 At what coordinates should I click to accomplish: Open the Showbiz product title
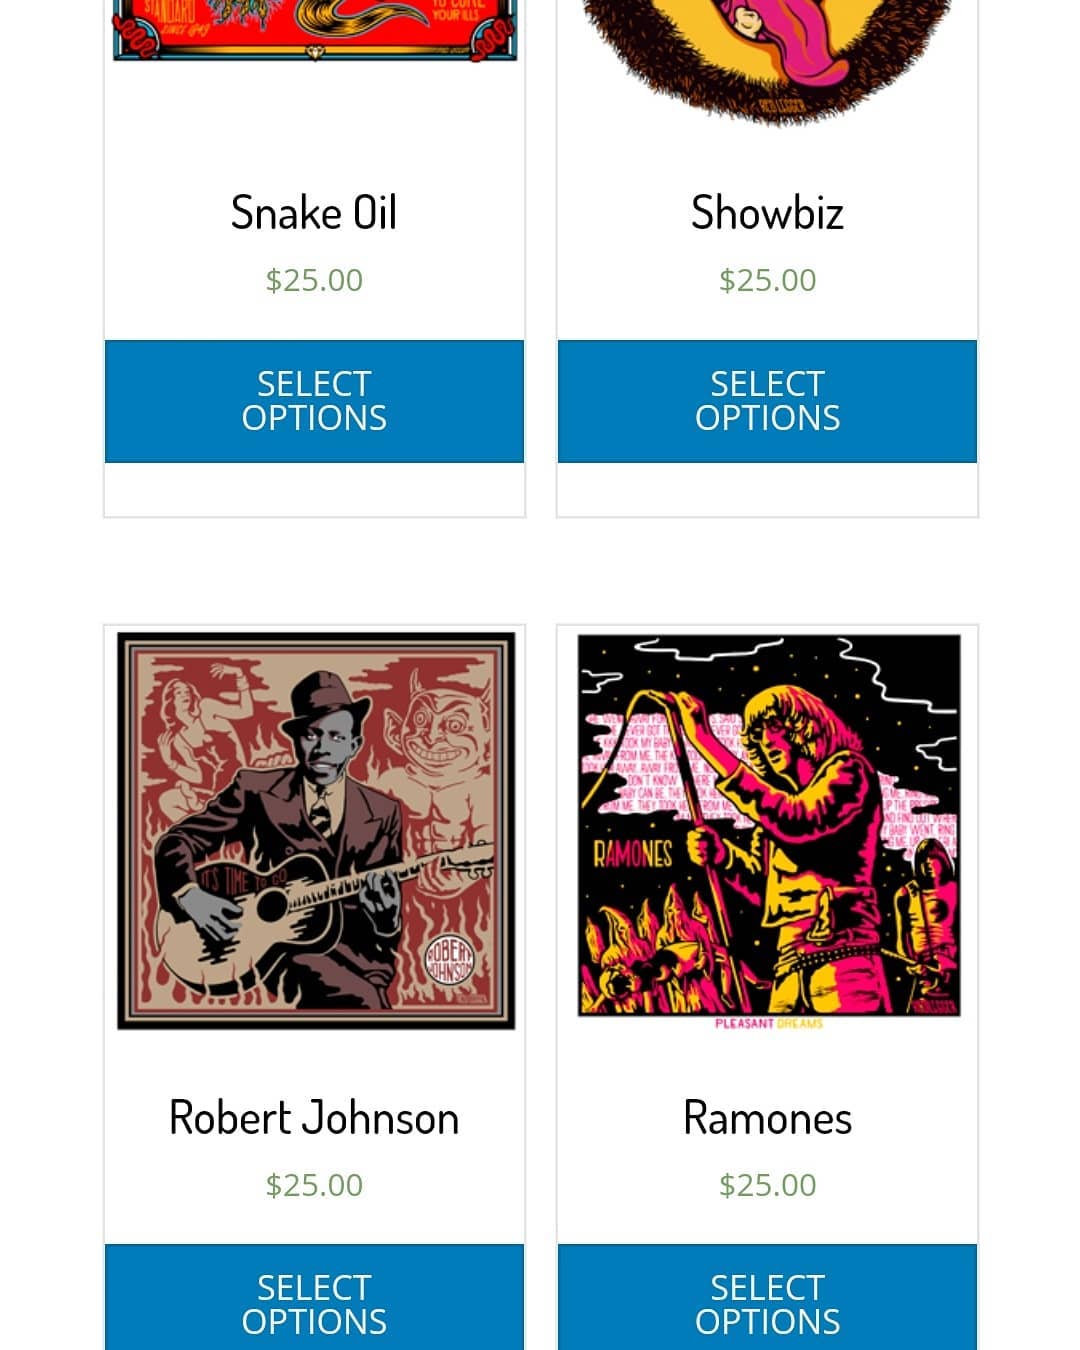(x=767, y=213)
